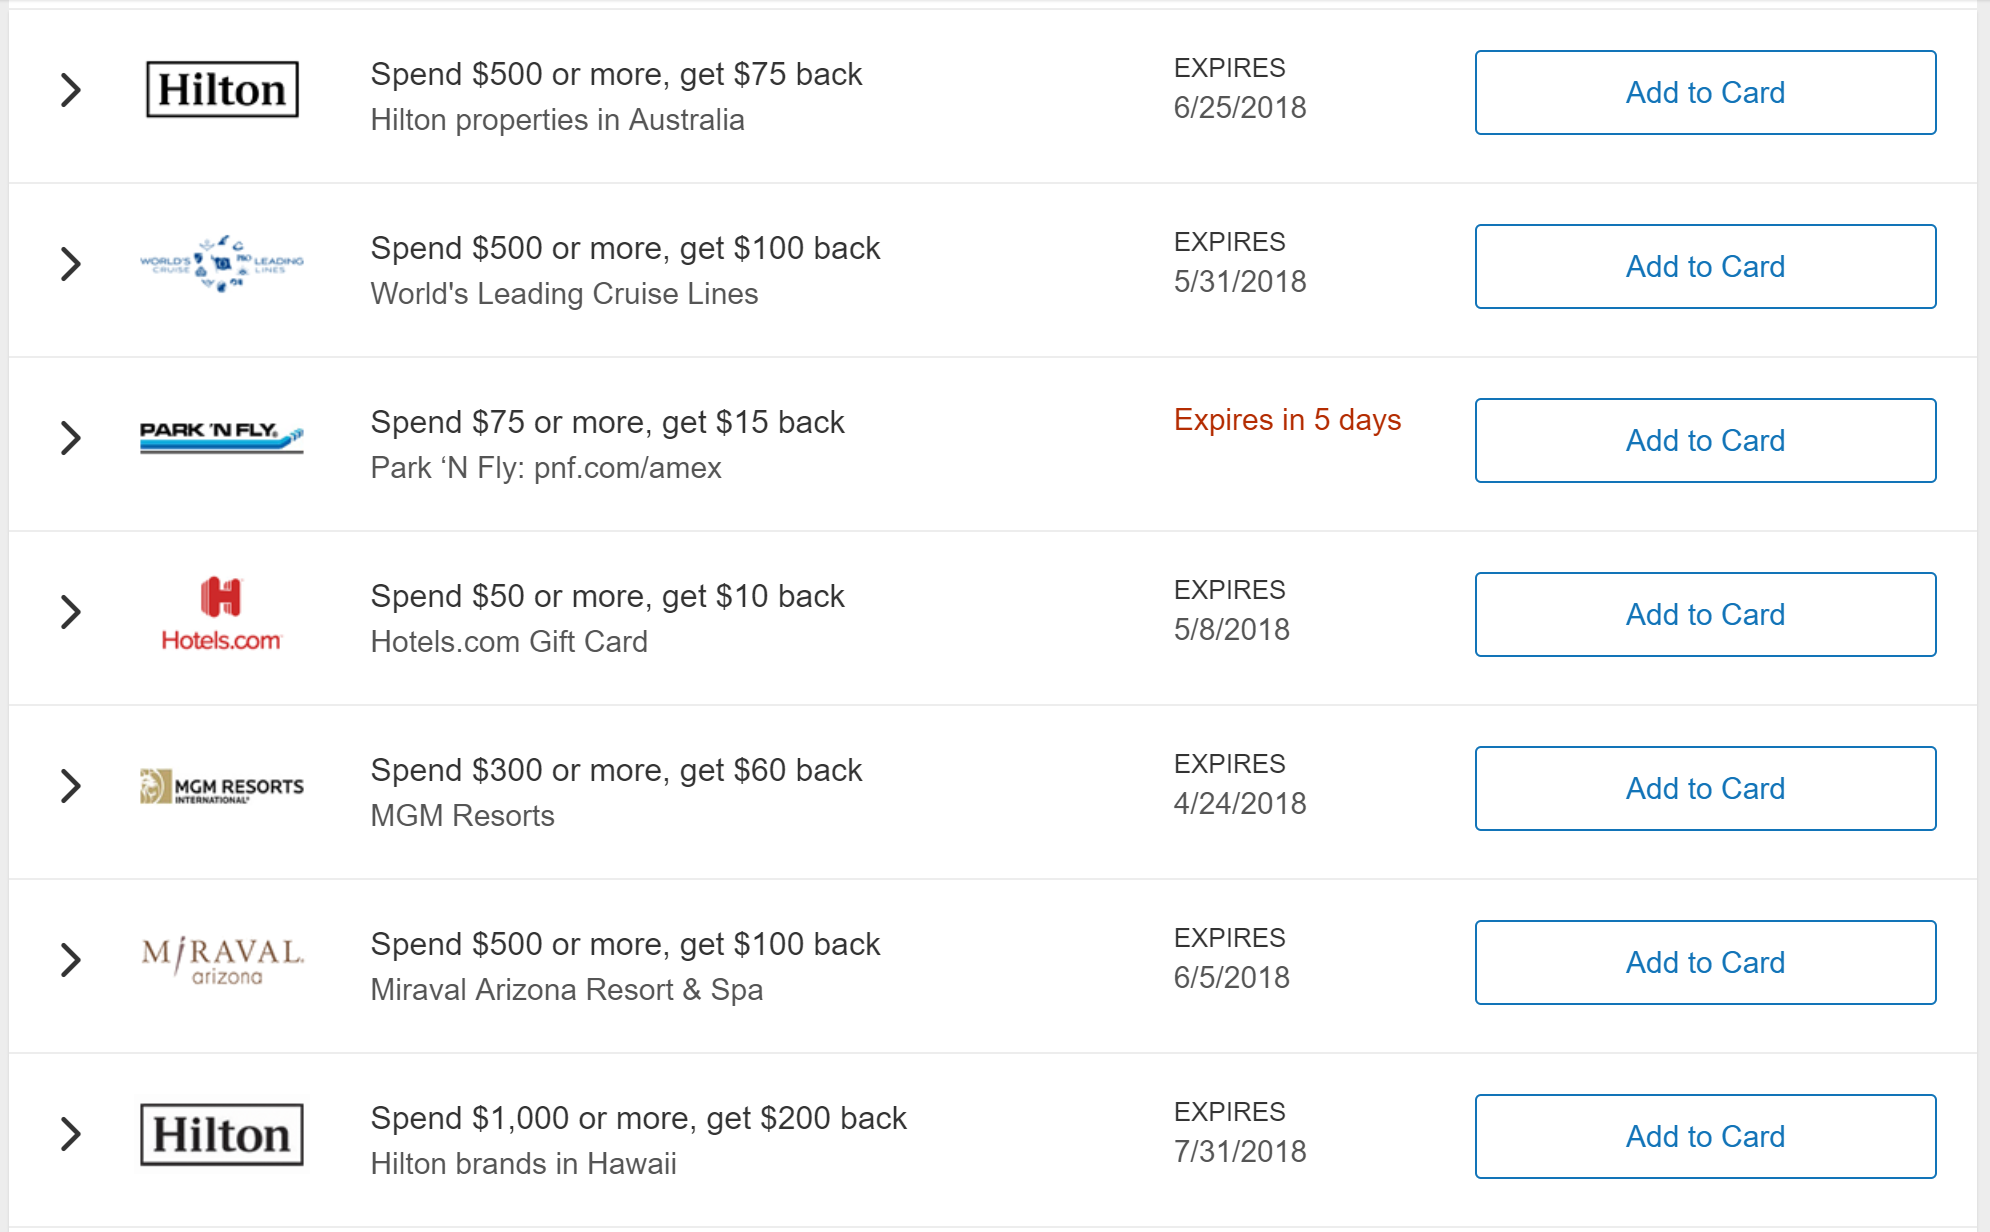
Task: Click the Miraval Arizona logo
Action: click(222, 961)
